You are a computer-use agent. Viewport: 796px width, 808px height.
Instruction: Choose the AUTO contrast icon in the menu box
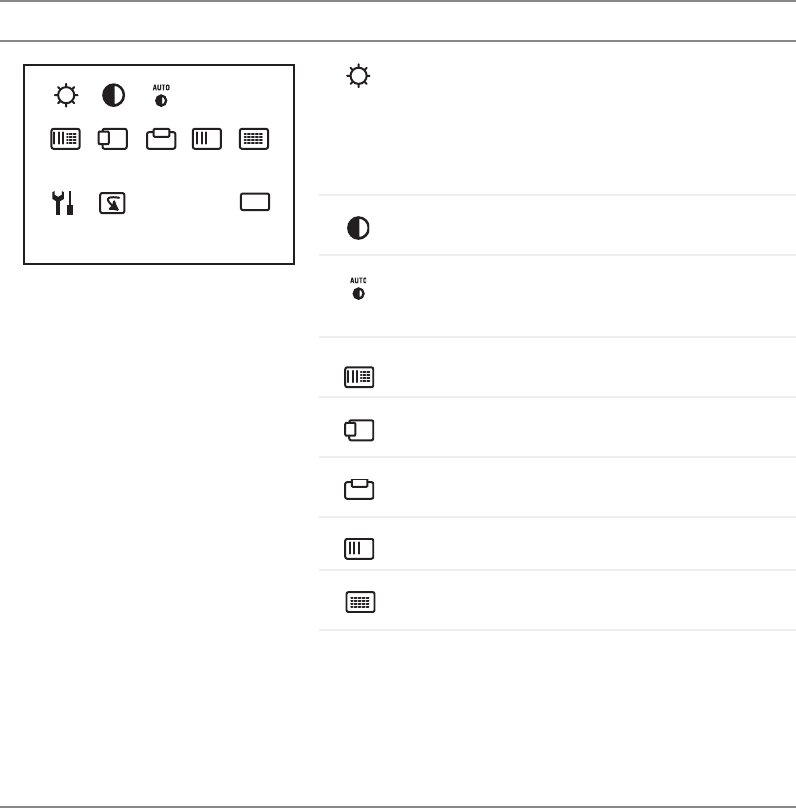pyautogui.click(x=161, y=96)
